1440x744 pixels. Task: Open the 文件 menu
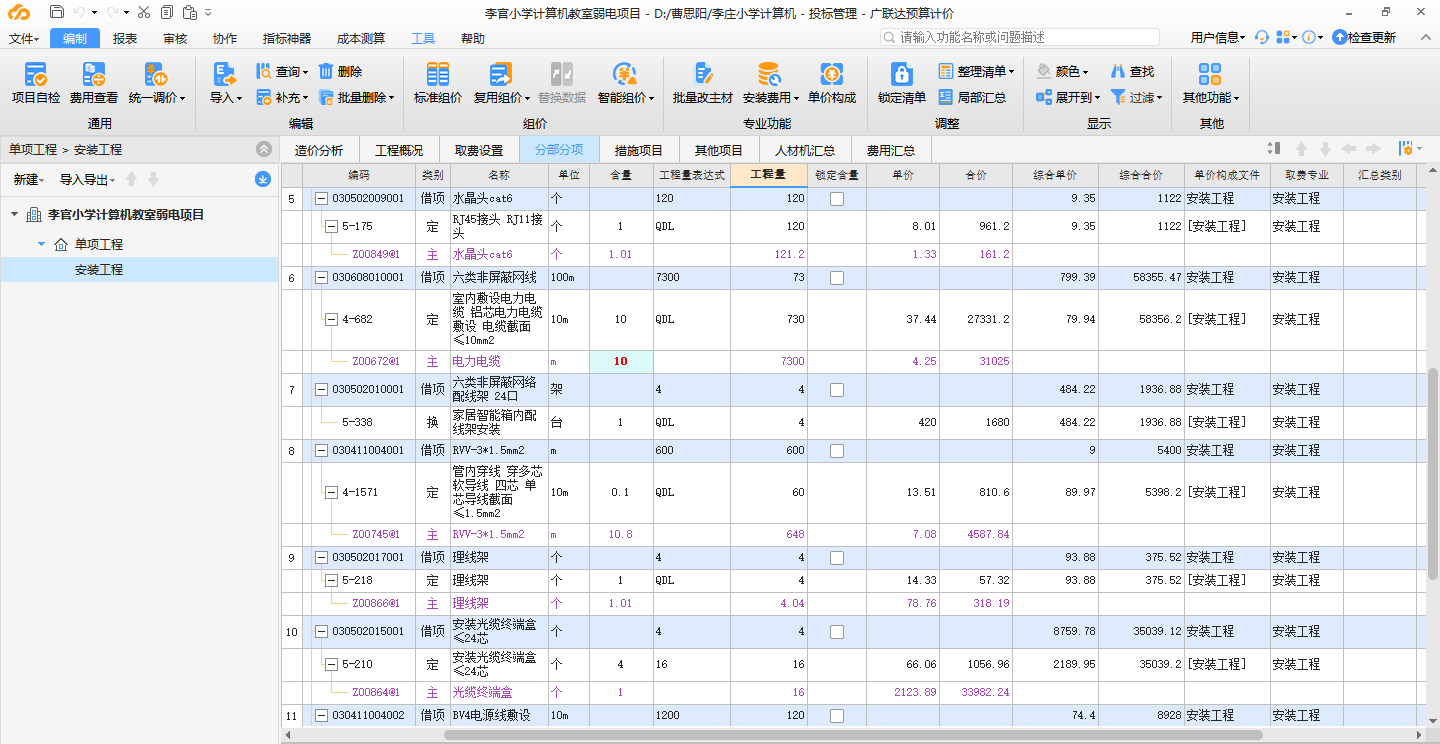pyautogui.click(x=25, y=39)
